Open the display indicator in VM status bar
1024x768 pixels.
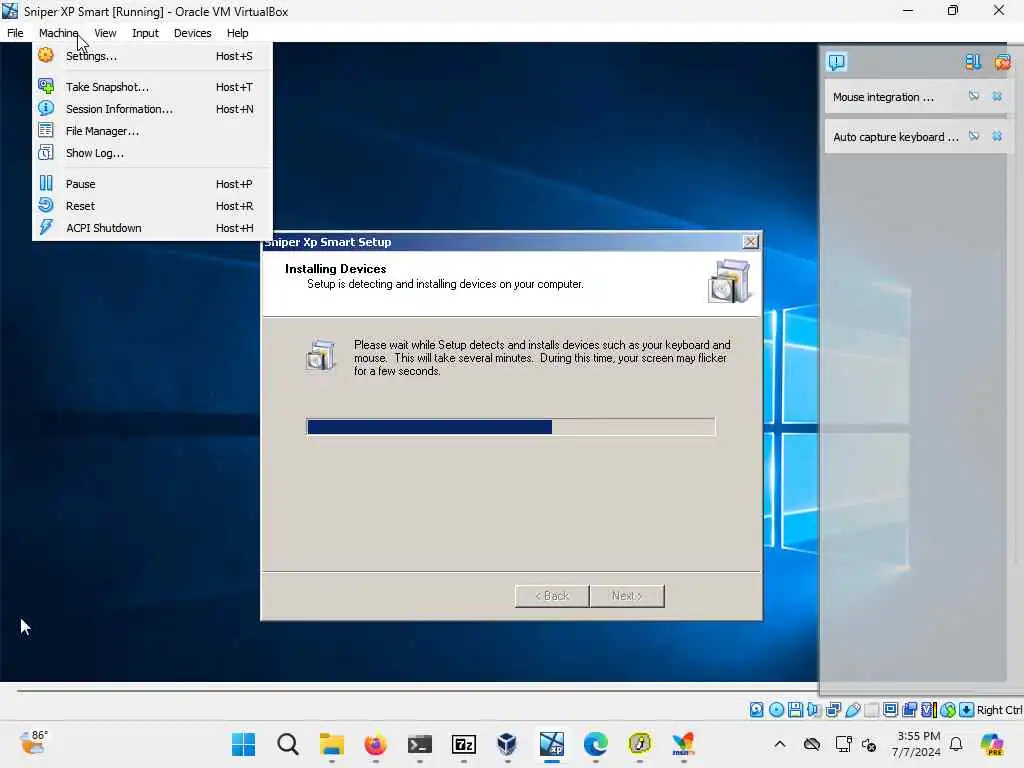click(x=890, y=710)
